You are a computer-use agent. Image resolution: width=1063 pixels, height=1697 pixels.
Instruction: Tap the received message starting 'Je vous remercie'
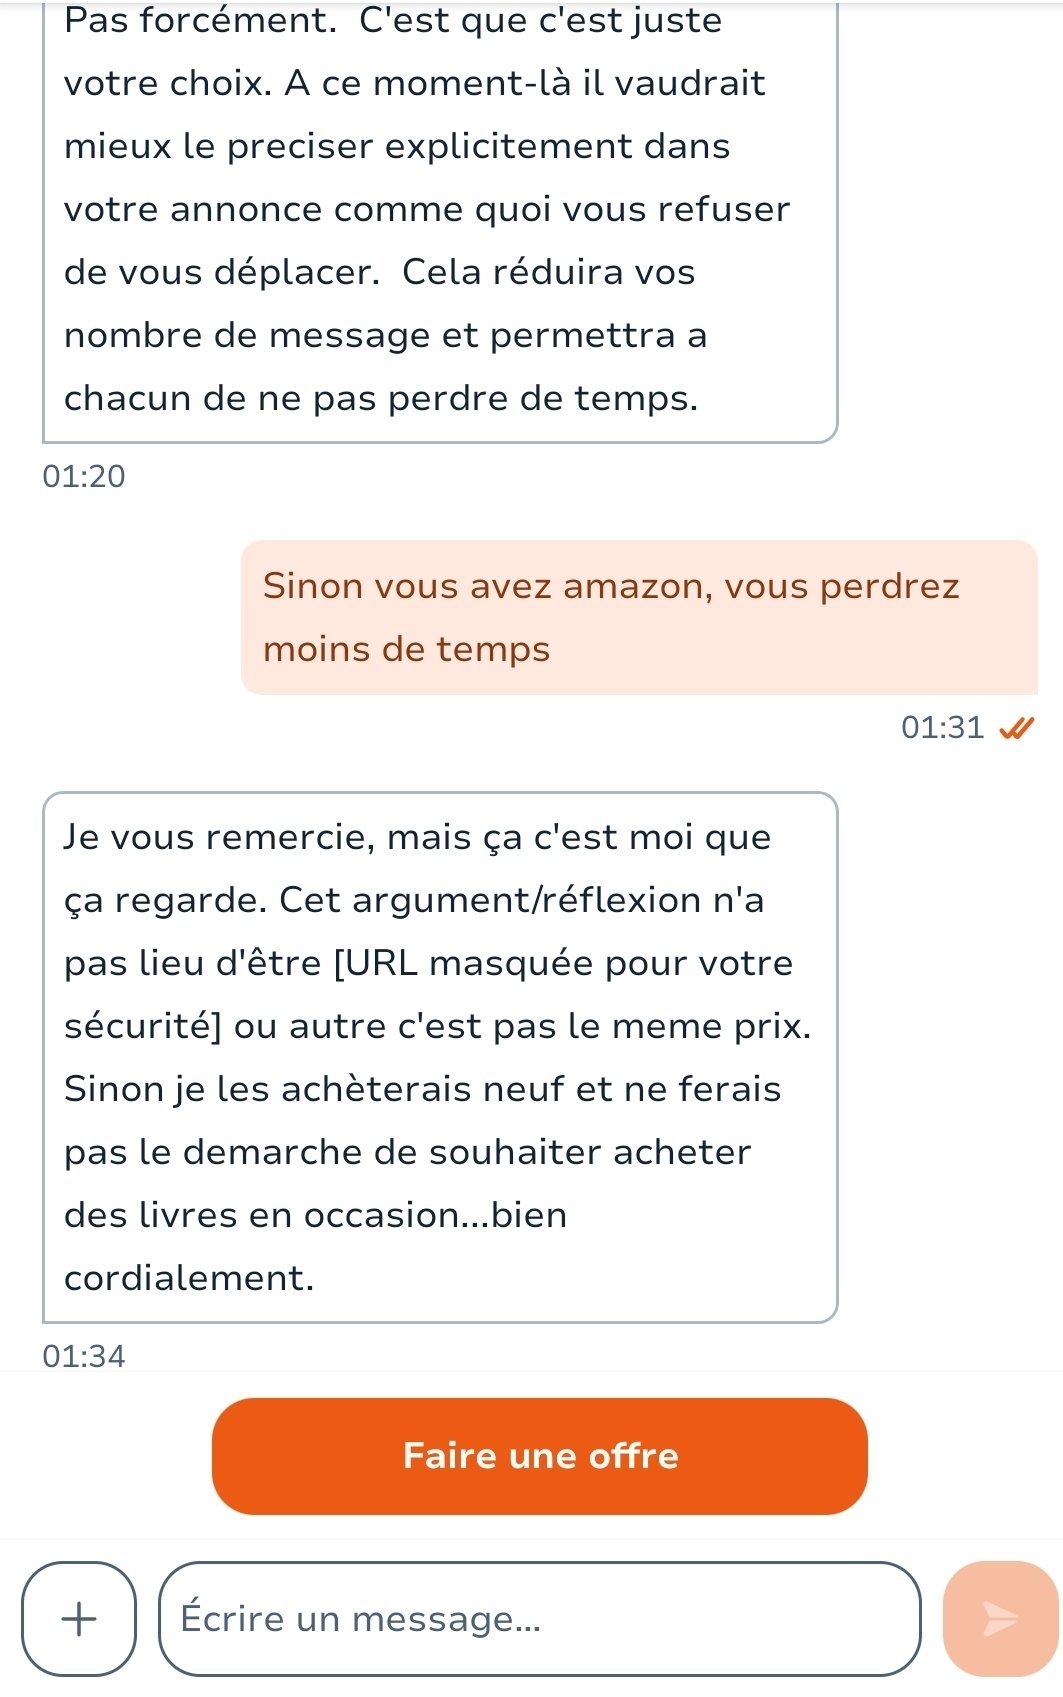coord(440,1057)
